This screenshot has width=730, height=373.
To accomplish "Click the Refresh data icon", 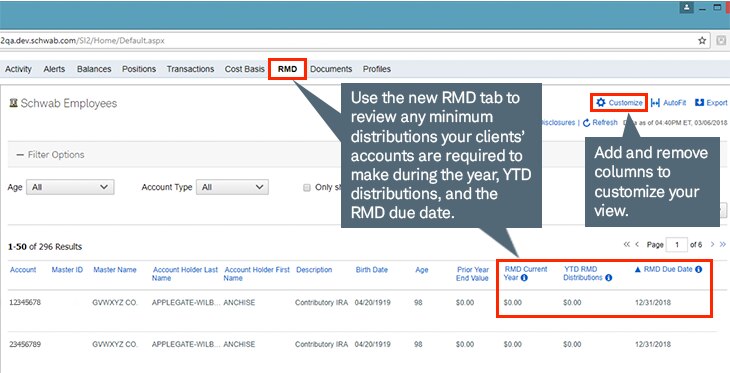I will (x=587, y=122).
